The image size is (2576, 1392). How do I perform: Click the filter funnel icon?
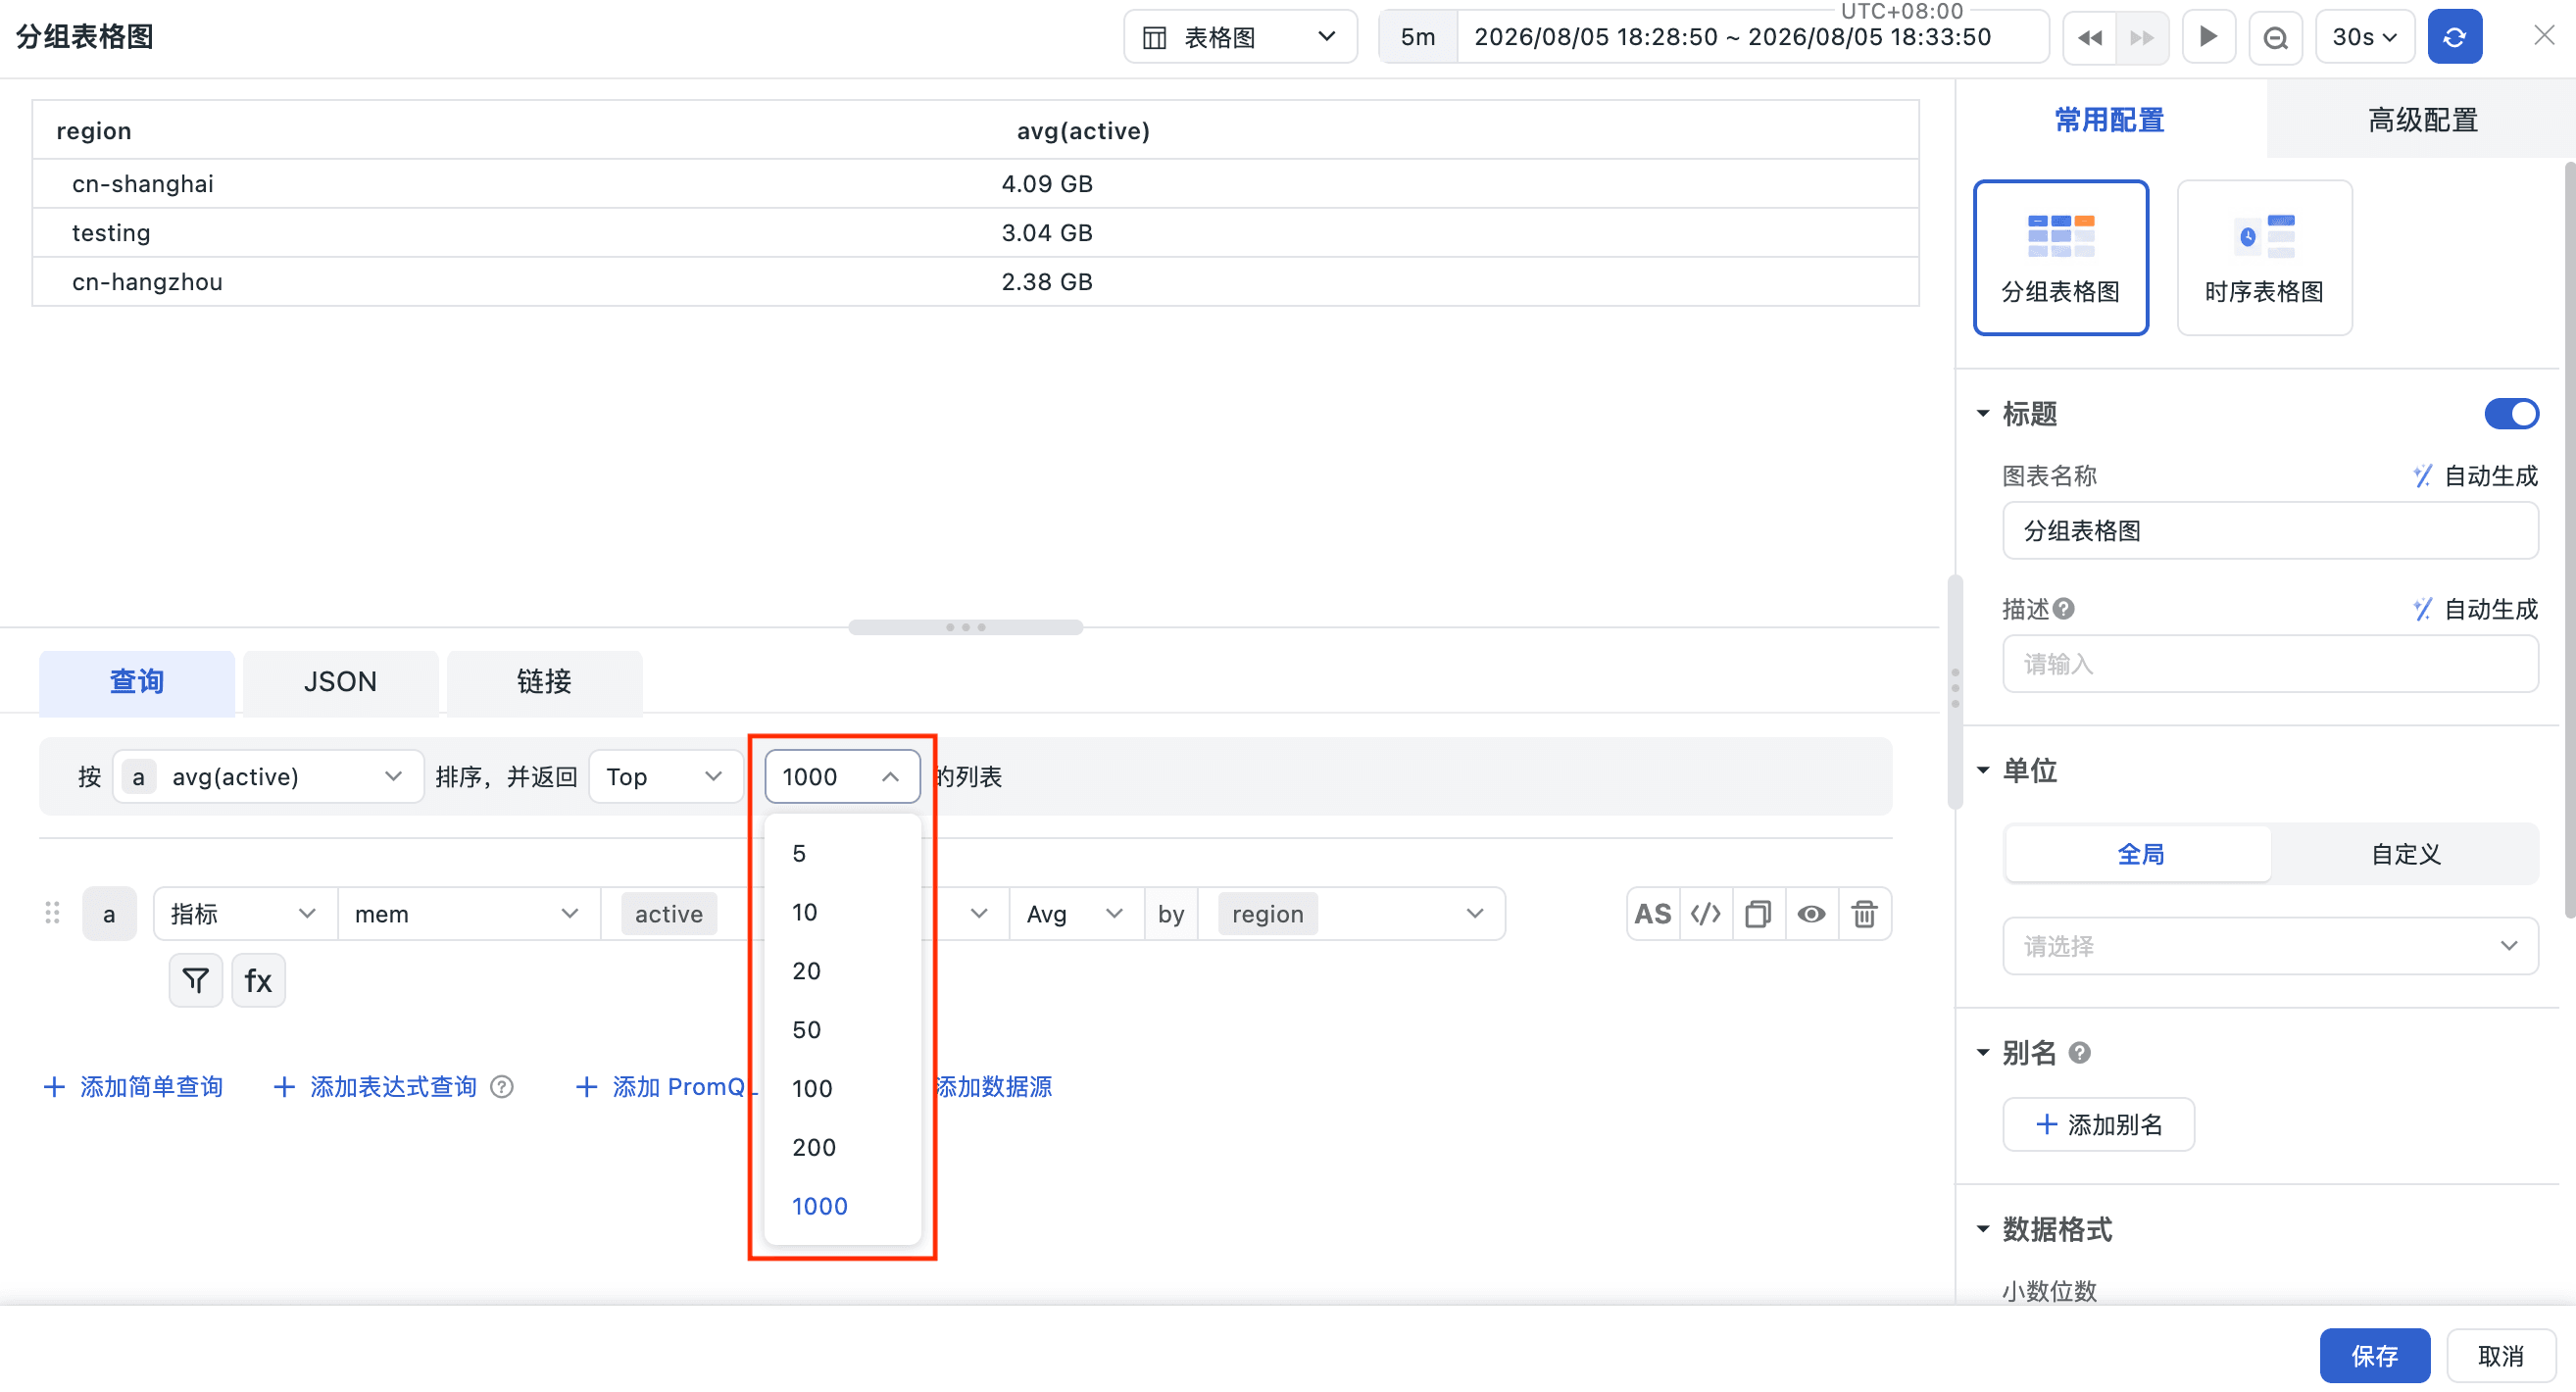click(196, 980)
